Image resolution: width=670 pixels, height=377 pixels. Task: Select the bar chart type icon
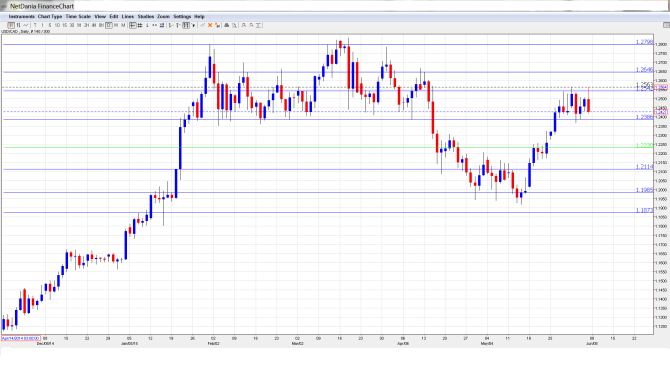[x=18, y=26]
